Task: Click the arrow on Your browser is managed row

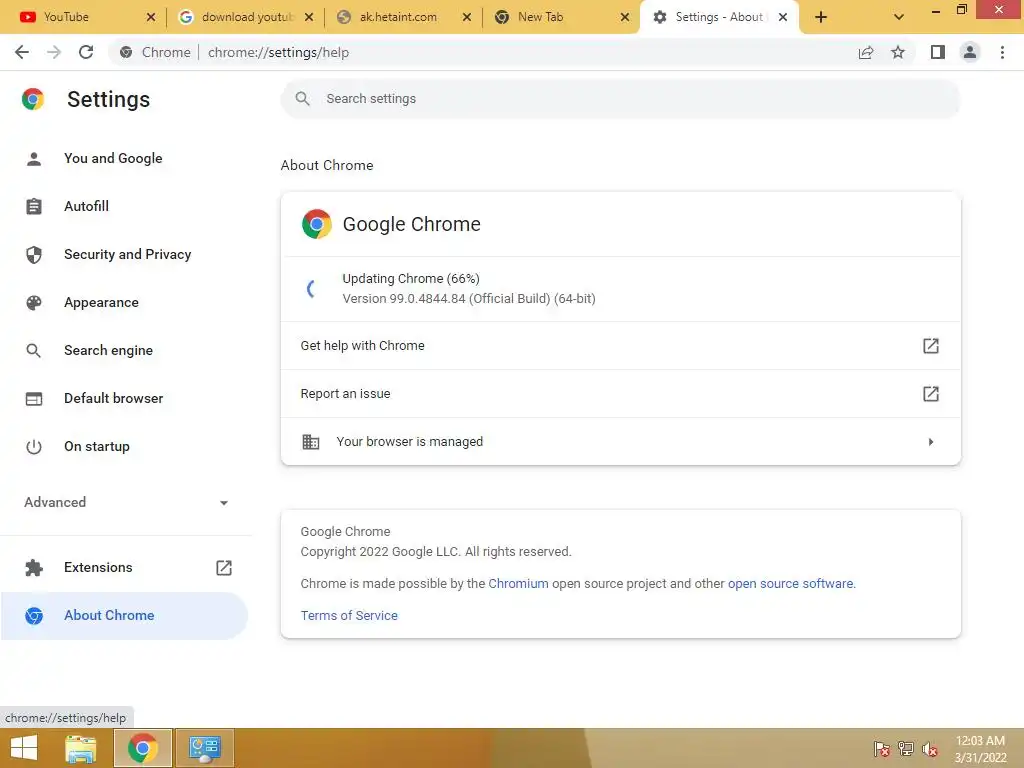Action: 931,442
